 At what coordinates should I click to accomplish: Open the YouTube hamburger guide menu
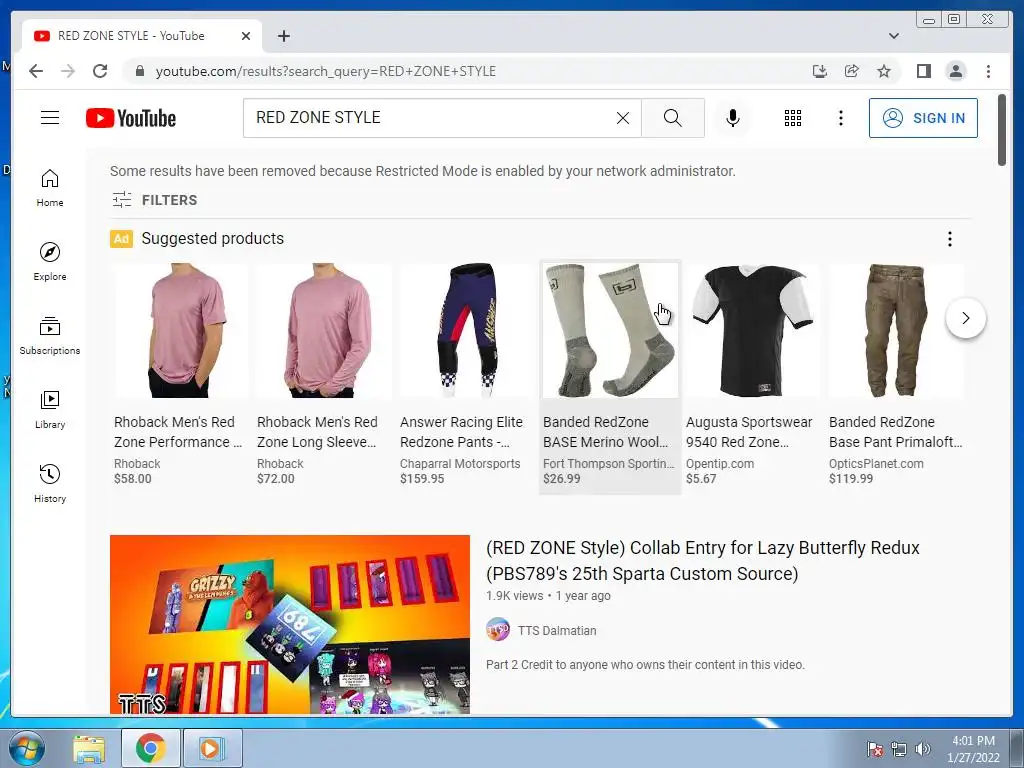click(x=50, y=118)
